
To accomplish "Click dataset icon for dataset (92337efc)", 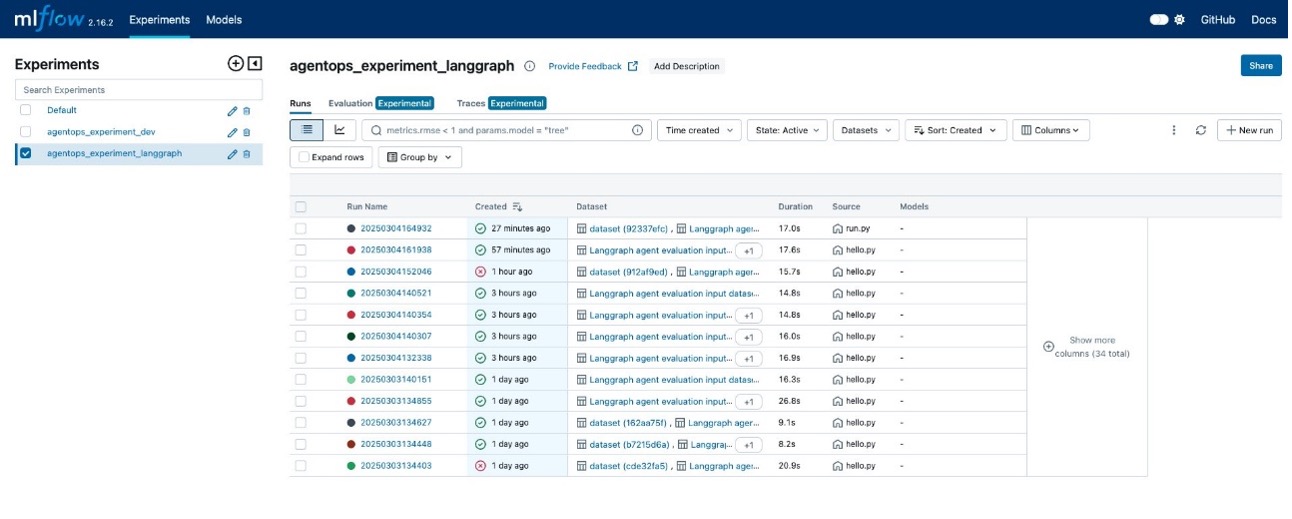I will point(582,228).
